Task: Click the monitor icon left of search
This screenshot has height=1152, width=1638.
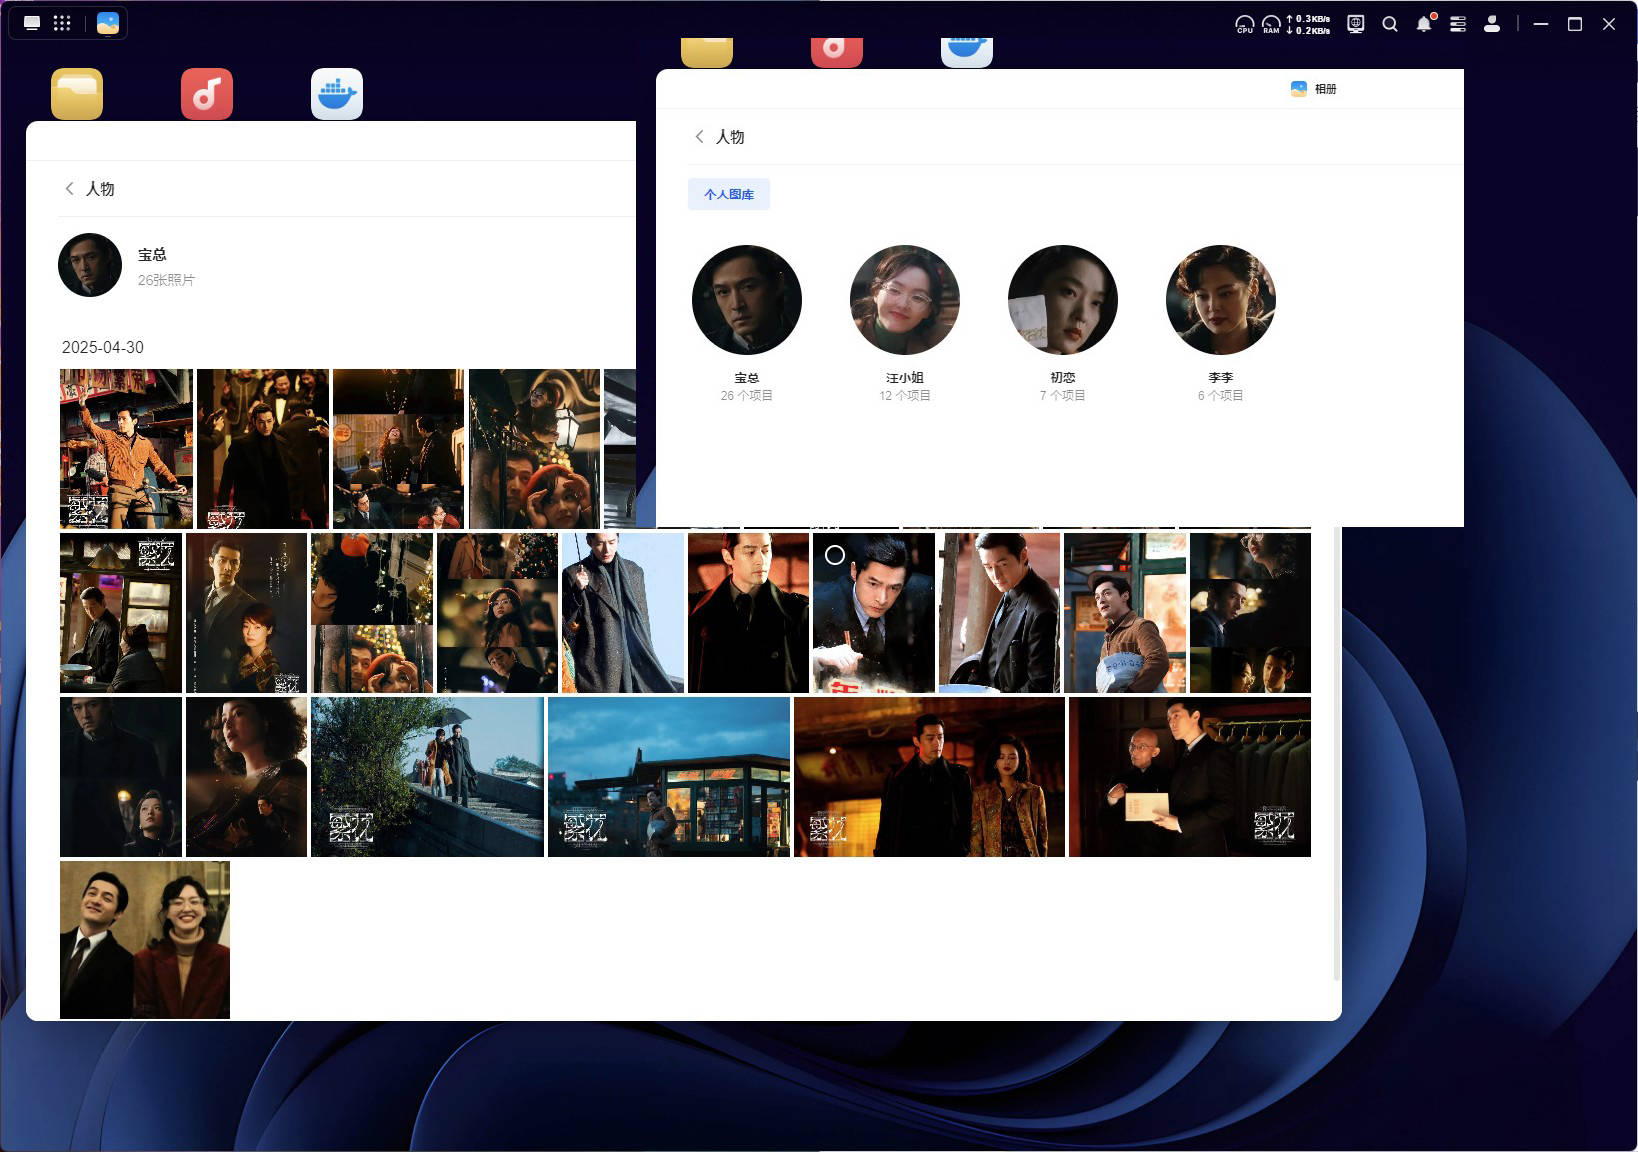Action: point(1356,24)
